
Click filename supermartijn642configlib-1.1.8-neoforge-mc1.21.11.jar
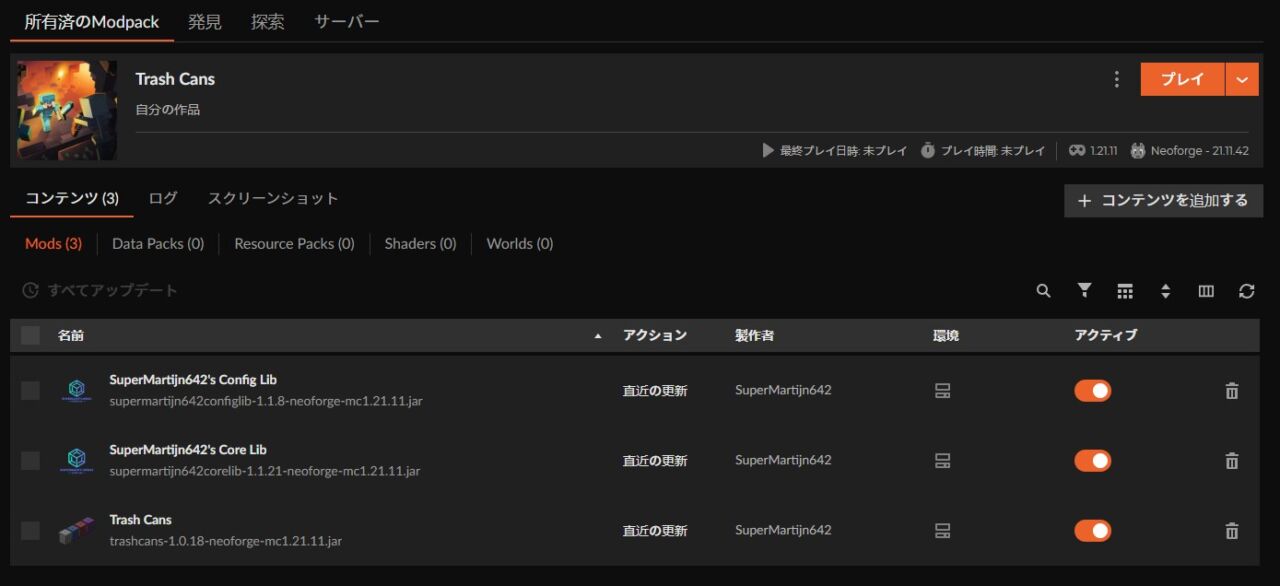[266, 401]
